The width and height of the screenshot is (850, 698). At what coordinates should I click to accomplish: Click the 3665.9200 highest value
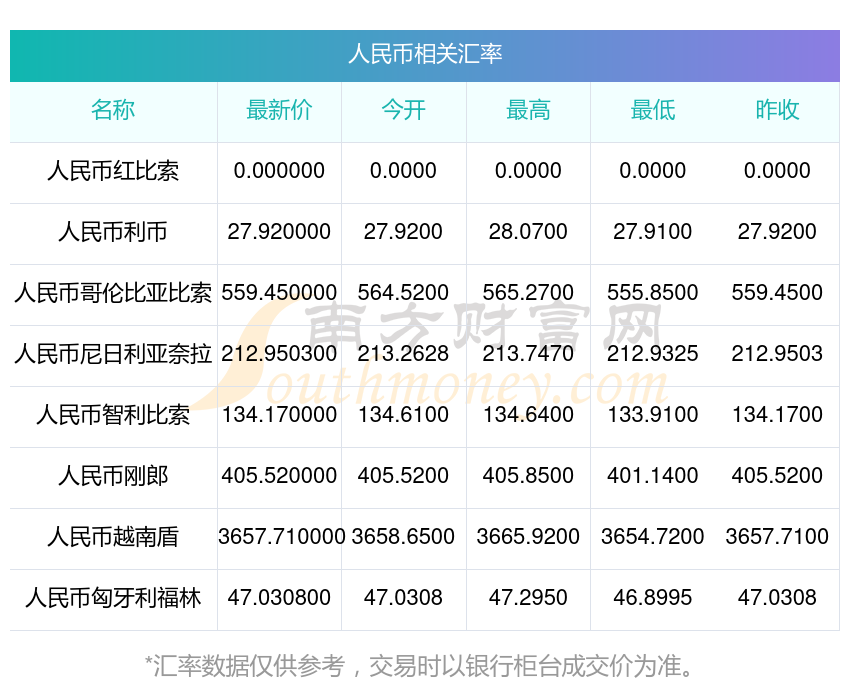[528, 537]
